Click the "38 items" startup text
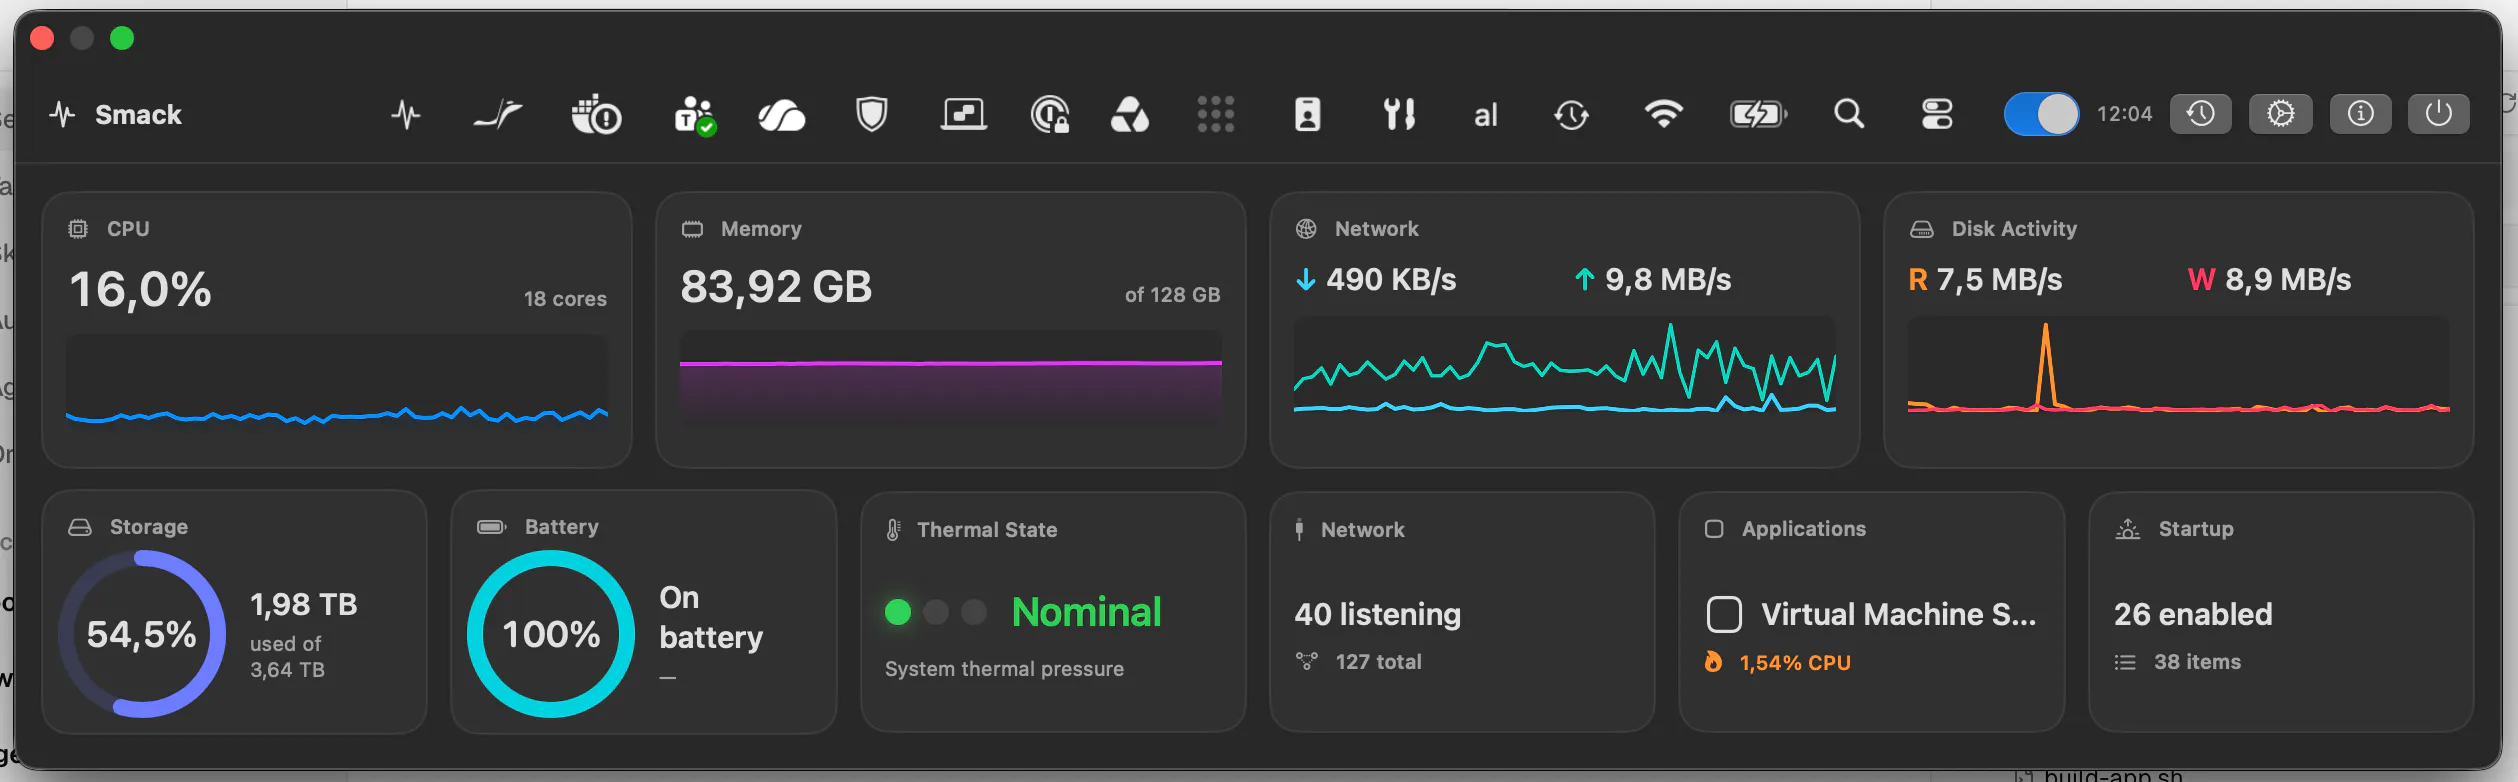2518x782 pixels. [2197, 661]
